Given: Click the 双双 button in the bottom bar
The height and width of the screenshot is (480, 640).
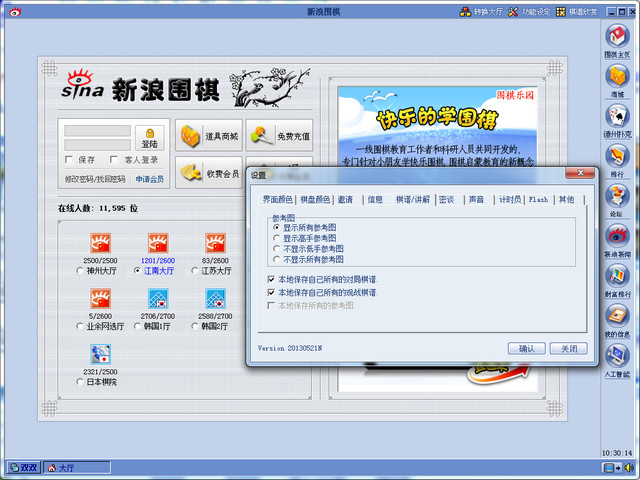Looking at the screenshot, I should click(x=24, y=467).
